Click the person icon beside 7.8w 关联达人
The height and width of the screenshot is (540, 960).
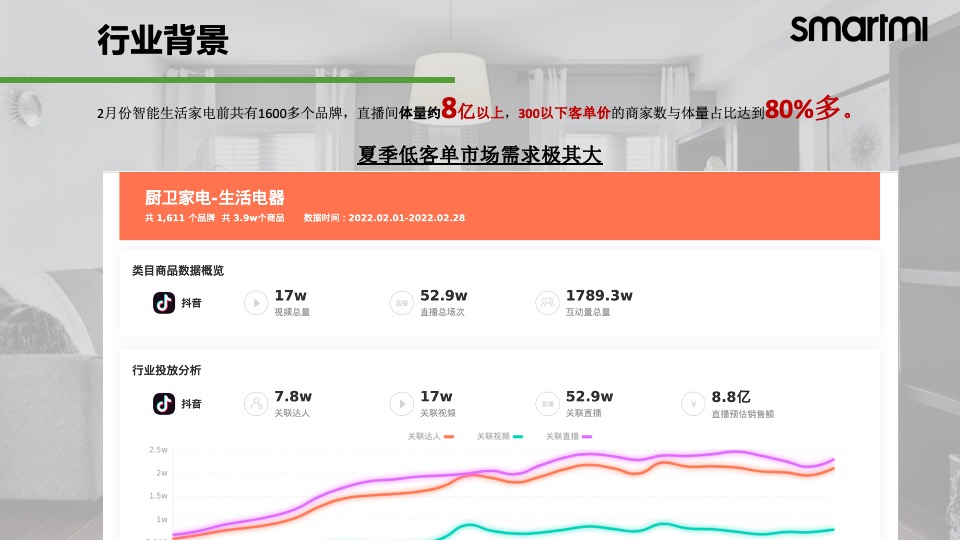pyautogui.click(x=256, y=404)
